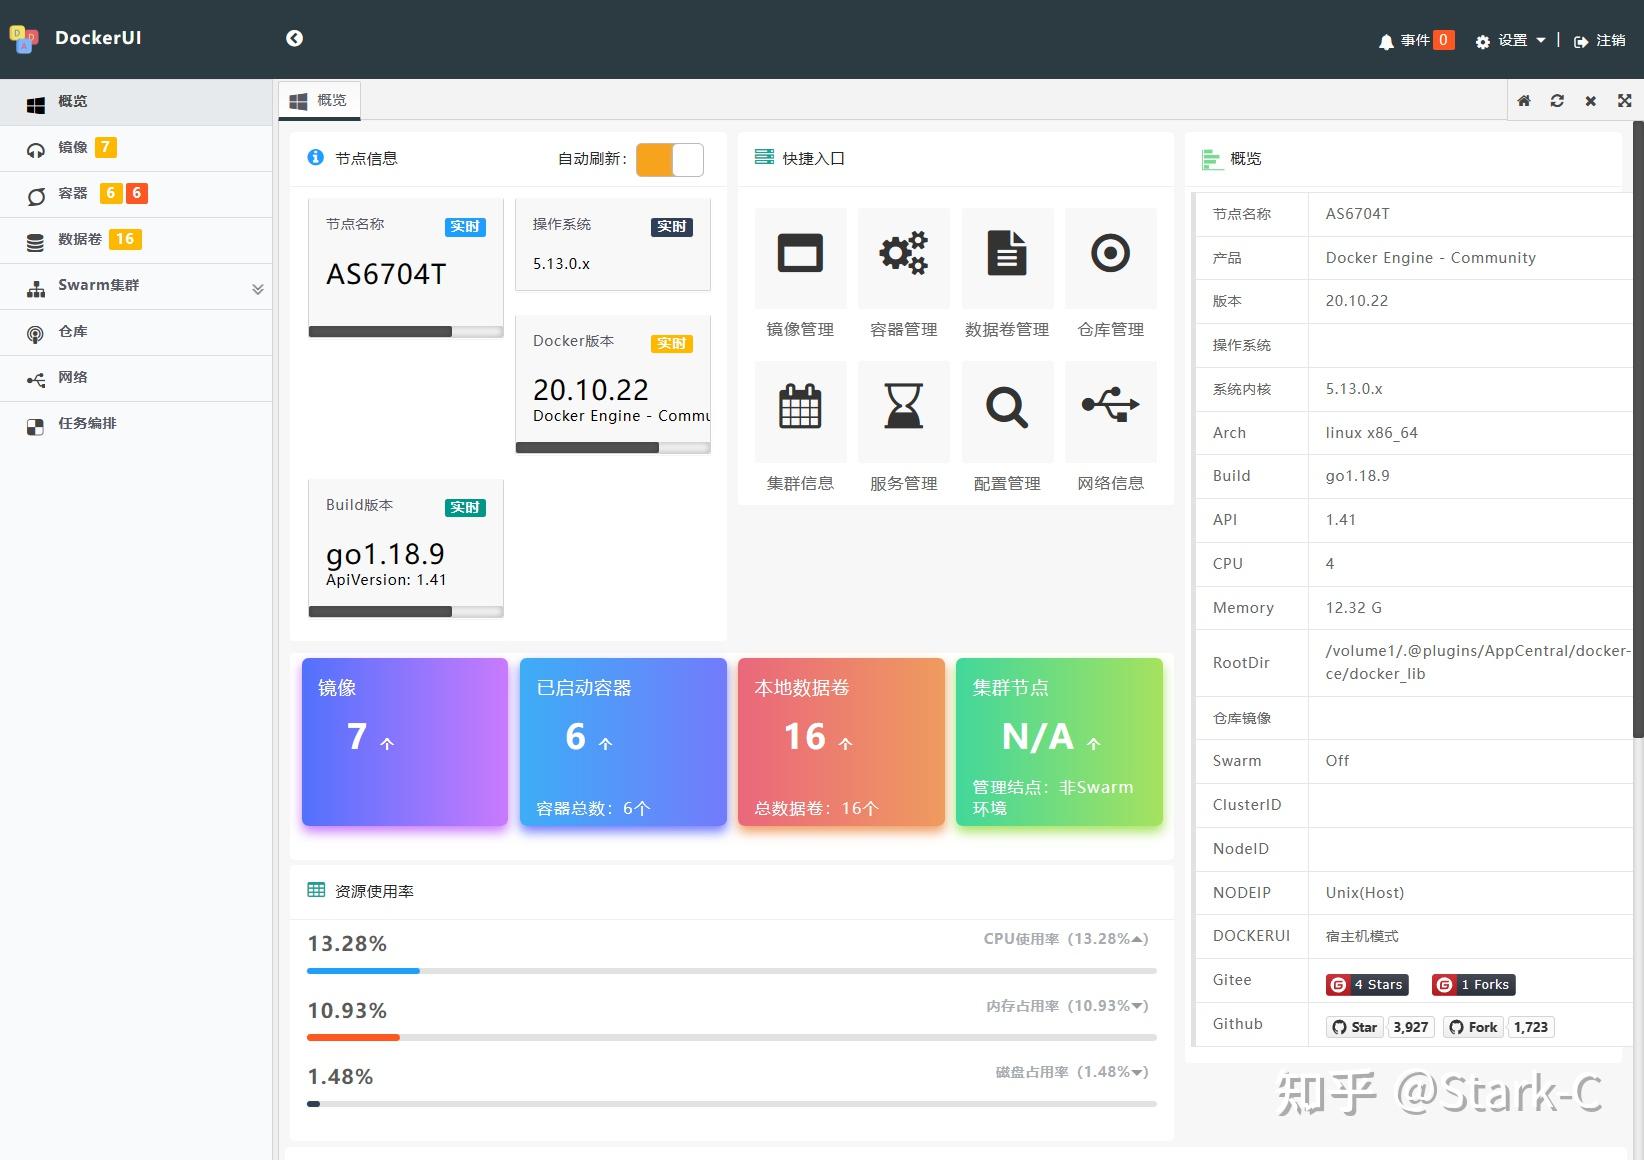Star the project on Github

[x=1354, y=1026]
